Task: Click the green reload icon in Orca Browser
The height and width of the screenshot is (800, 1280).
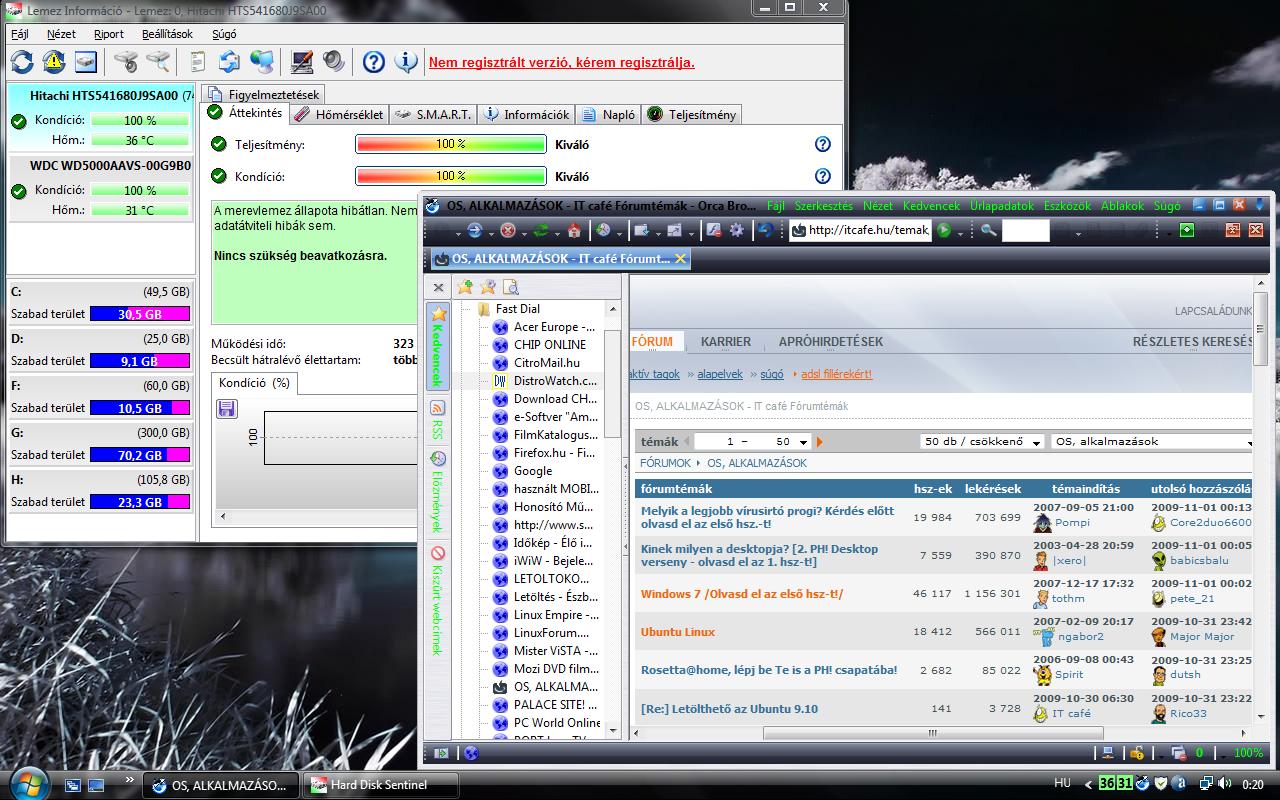Action: pyautogui.click(x=541, y=231)
